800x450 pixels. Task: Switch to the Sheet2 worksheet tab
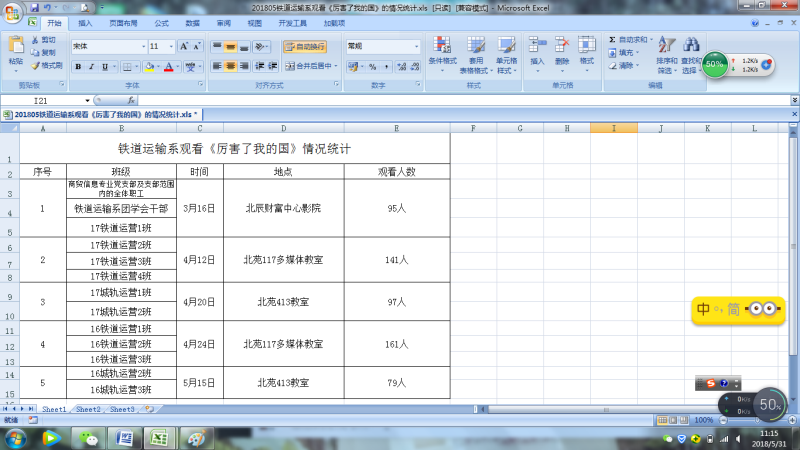pyautogui.click(x=89, y=409)
